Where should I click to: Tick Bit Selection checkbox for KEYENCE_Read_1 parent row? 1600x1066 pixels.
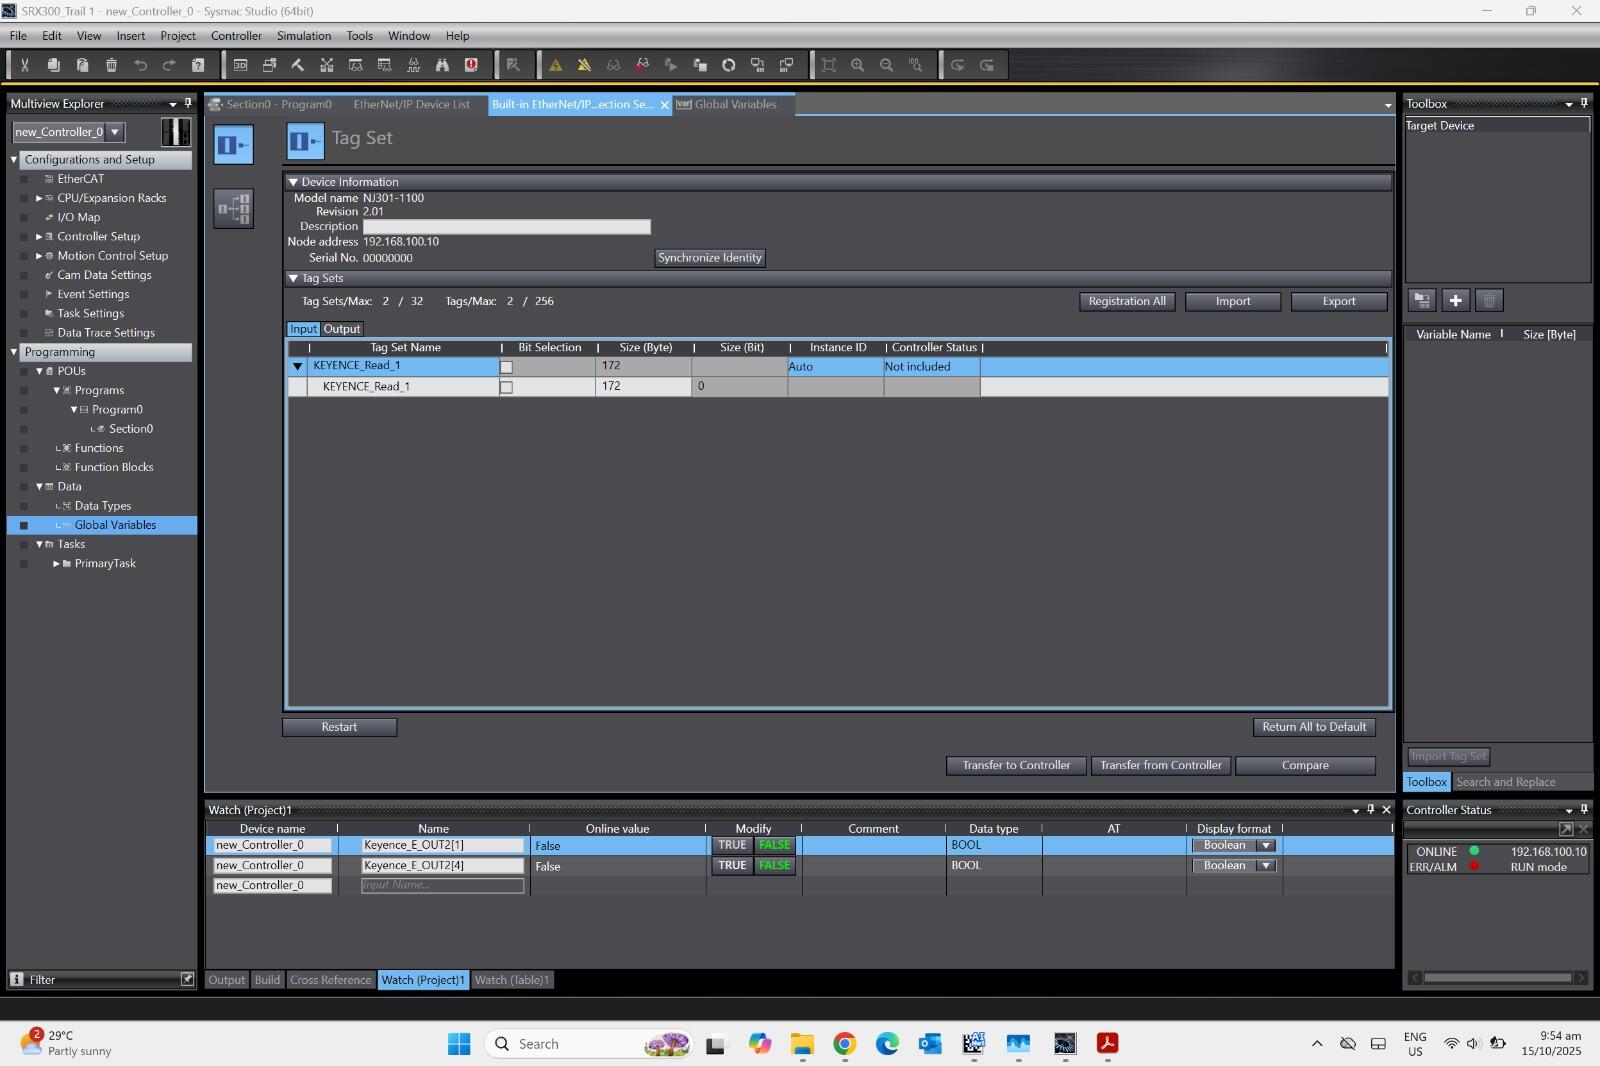point(506,367)
